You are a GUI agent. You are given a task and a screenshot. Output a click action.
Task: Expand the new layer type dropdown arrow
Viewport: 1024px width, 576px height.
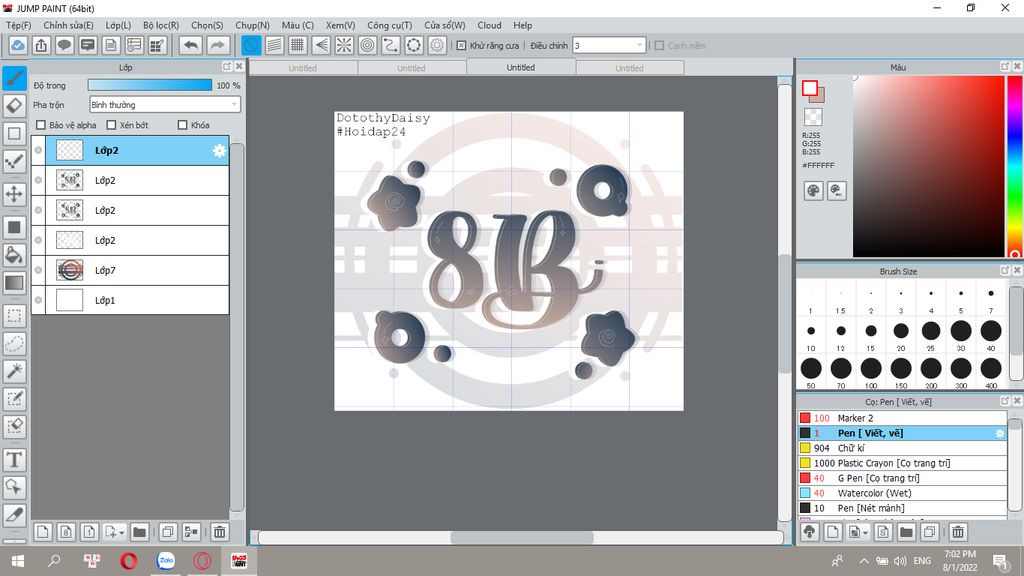point(121,533)
